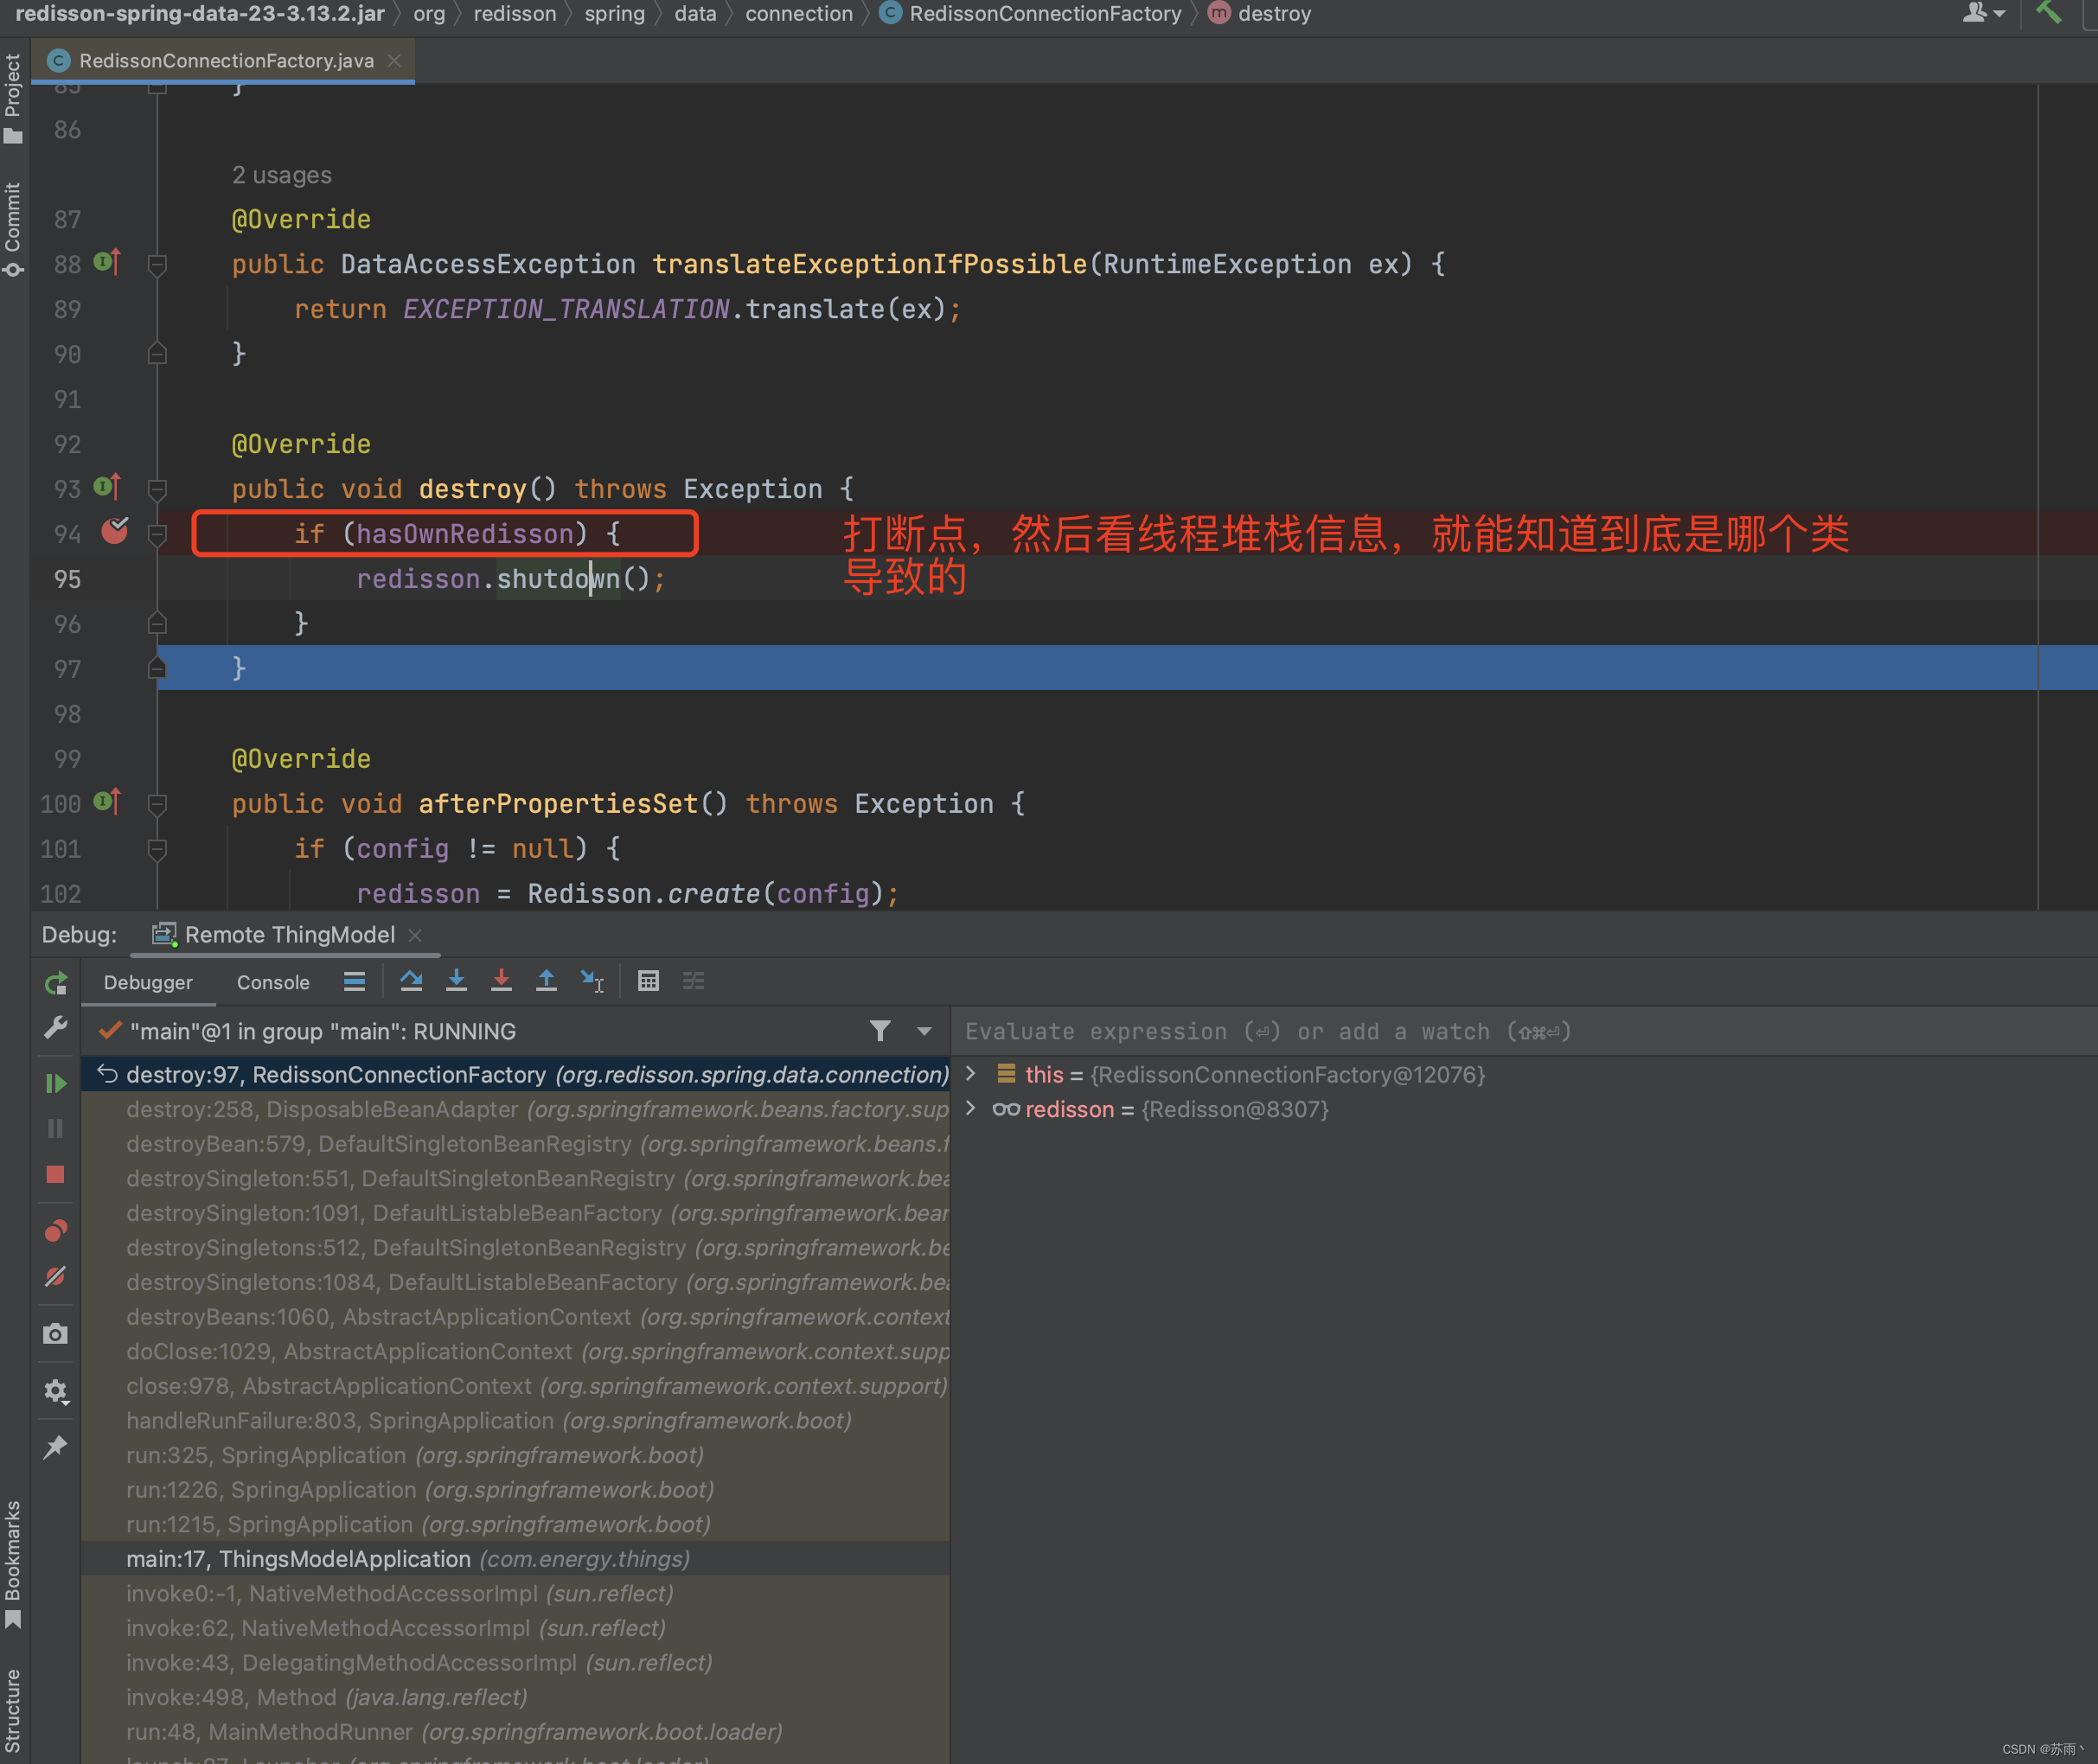This screenshot has width=2098, height=1764.
Task: Click the Run to Cursor icon
Action: pos(592,981)
